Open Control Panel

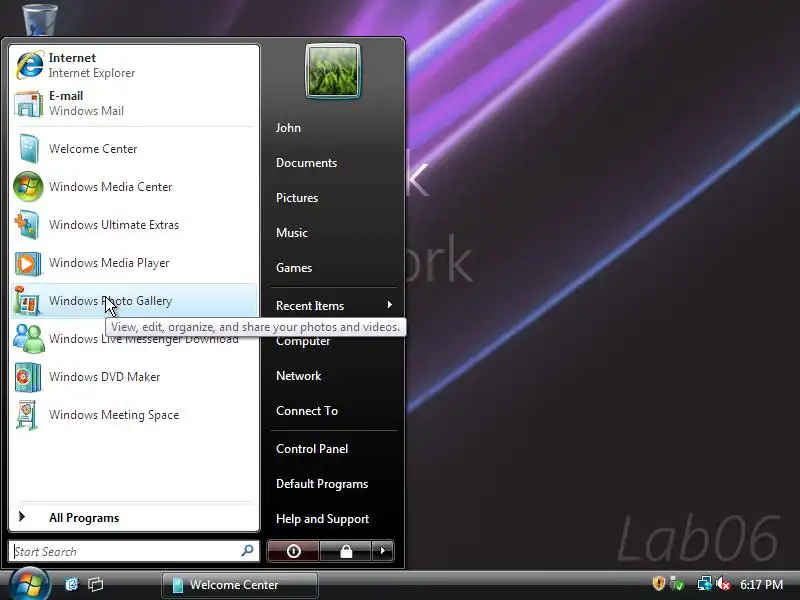click(312, 449)
